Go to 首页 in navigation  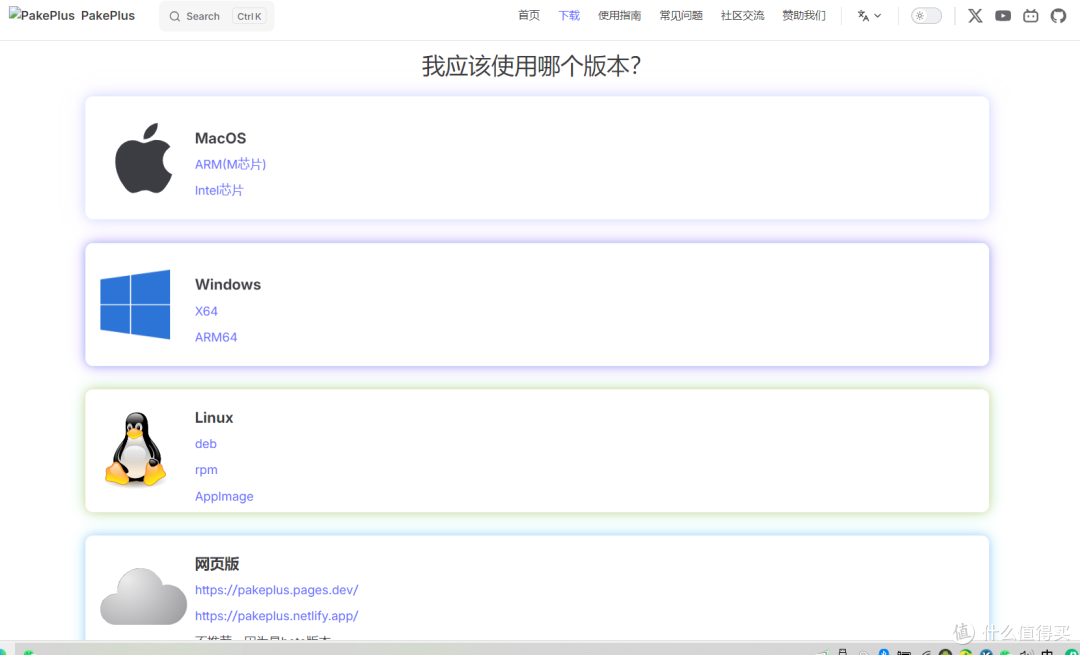pyautogui.click(x=529, y=16)
